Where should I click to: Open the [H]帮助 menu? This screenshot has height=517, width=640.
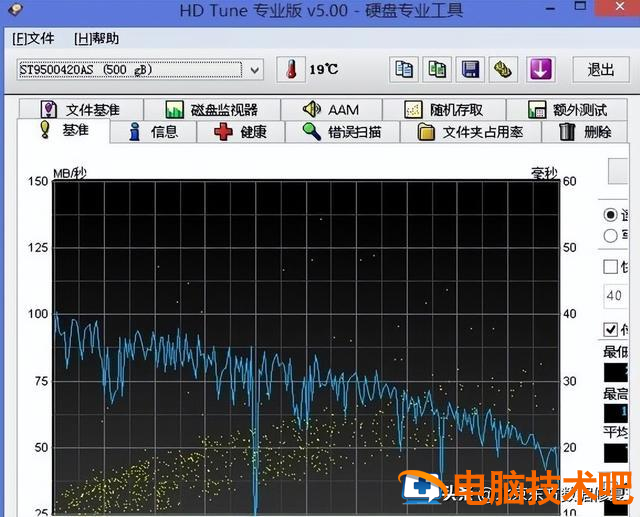(96, 39)
